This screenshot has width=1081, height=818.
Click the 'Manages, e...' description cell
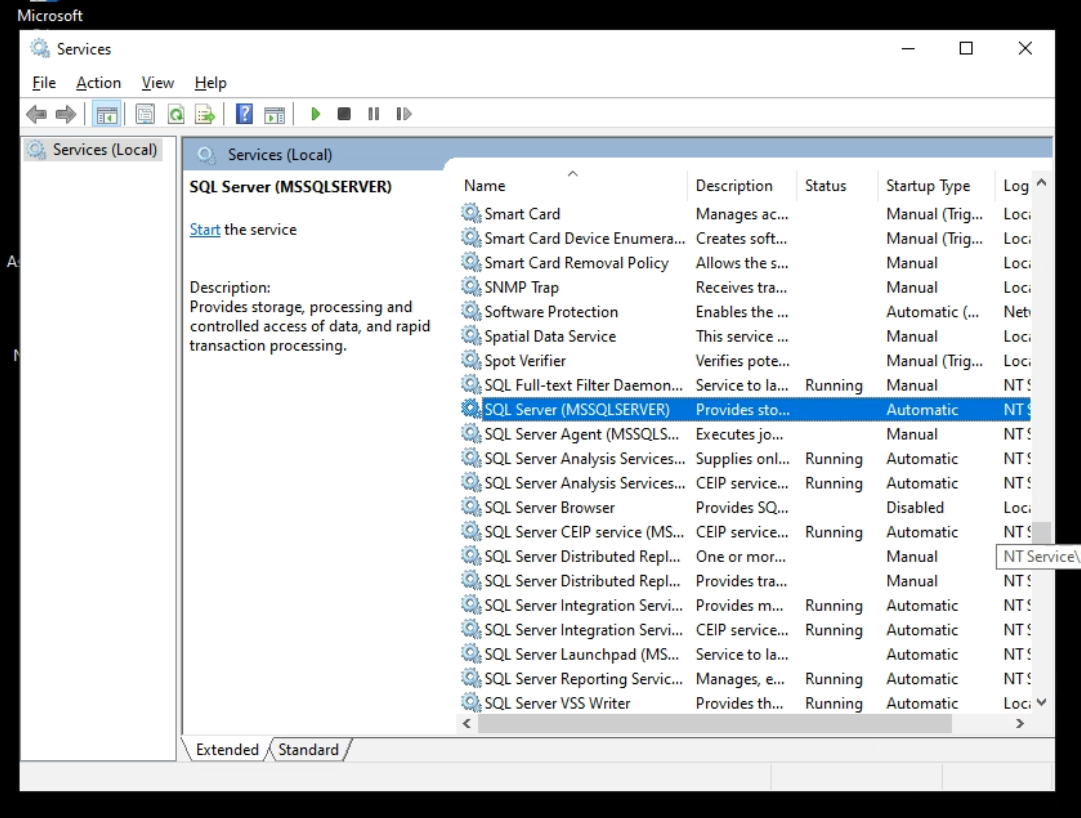(x=740, y=679)
